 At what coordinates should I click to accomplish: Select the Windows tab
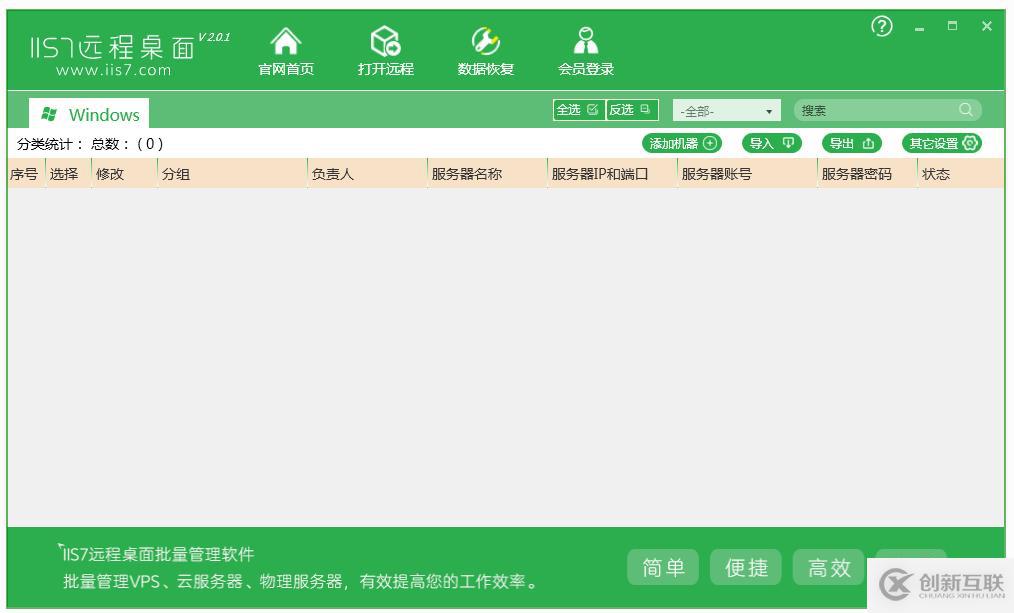pyautogui.click(x=89, y=114)
